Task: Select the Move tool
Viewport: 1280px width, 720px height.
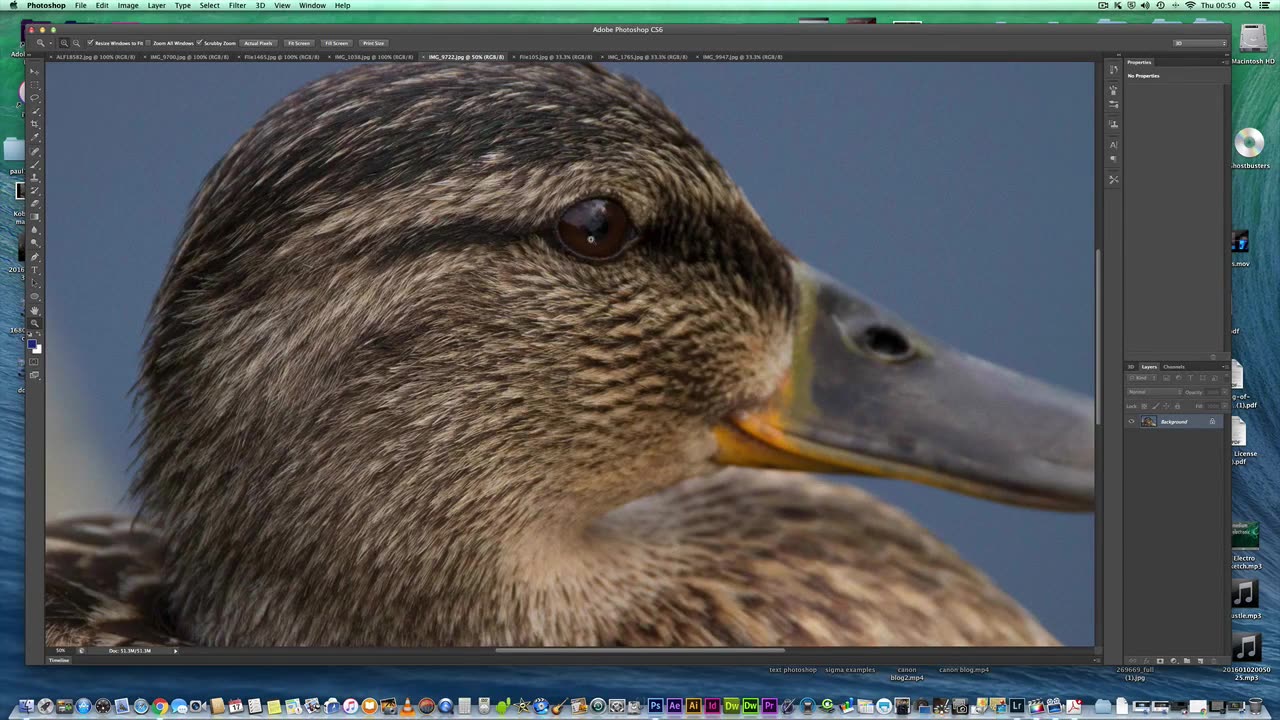Action: pos(34,70)
